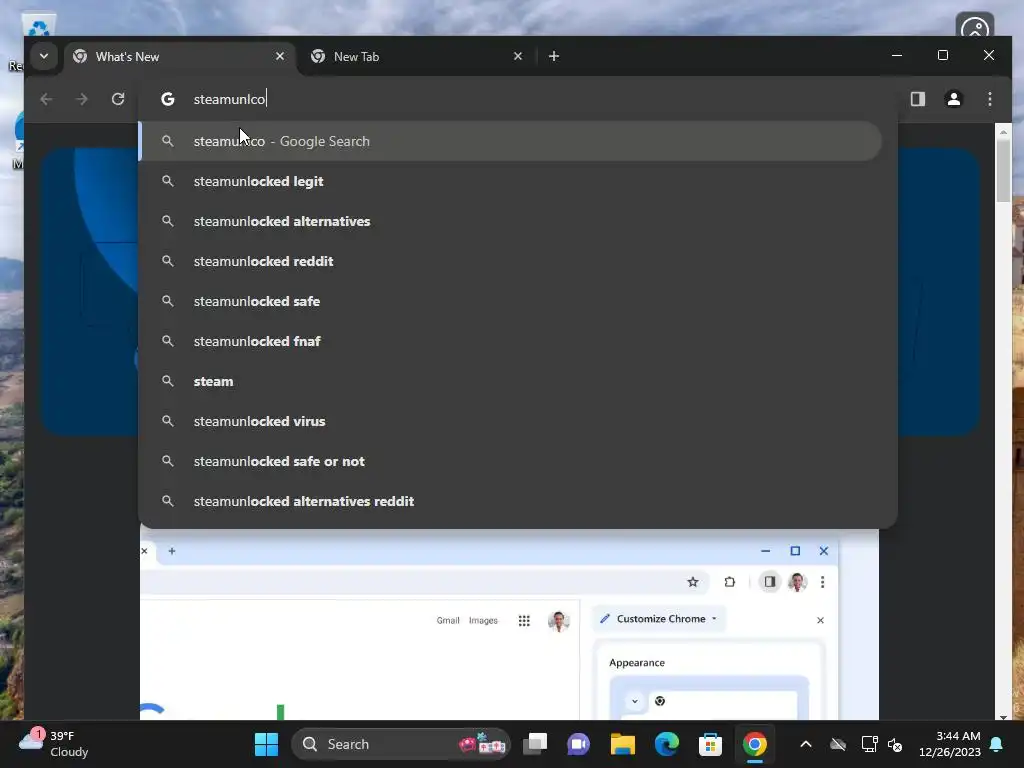This screenshot has height=768, width=1024.
Task: Open Microsoft Store from the taskbar
Action: [x=711, y=744]
